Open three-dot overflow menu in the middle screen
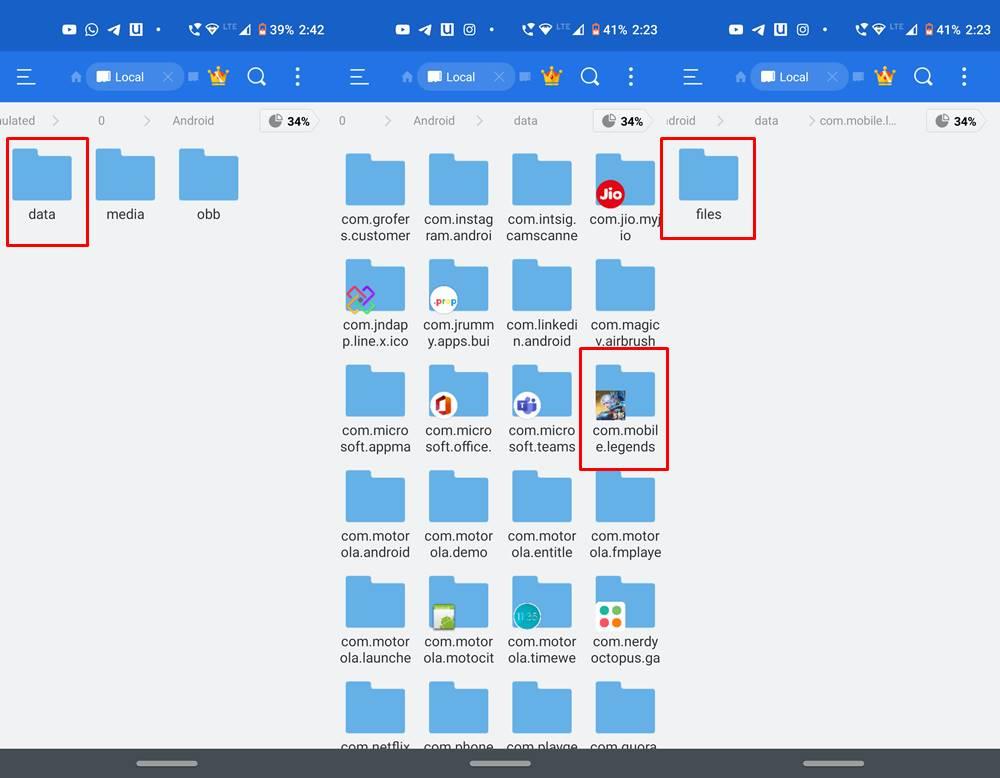 click(631, 77)
